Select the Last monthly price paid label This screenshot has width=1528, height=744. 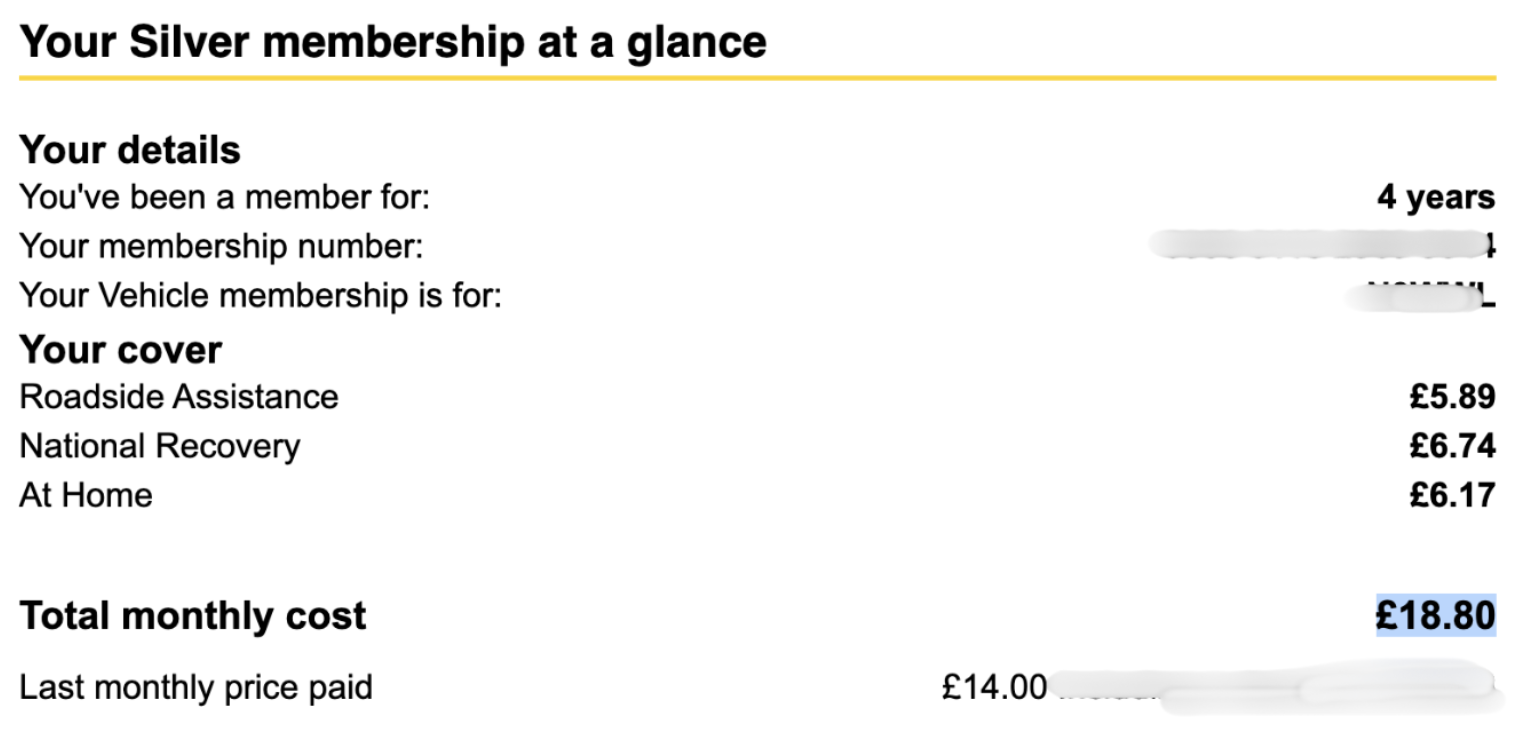tap(196, 688)
